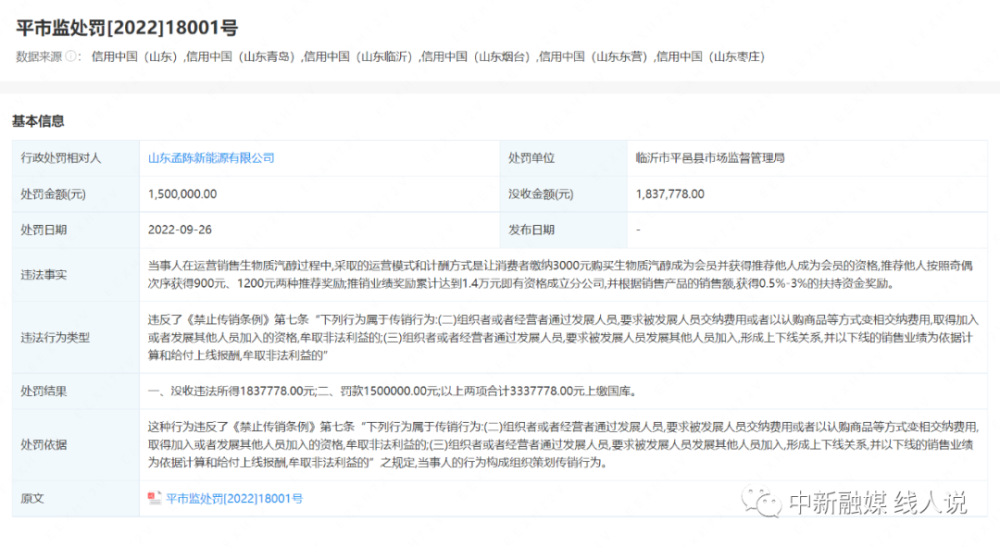Open the 平市监处罚[2022]18001号 original document link
The height and width of the screenshot is (547, 1000).
click(x=234, y=499)
